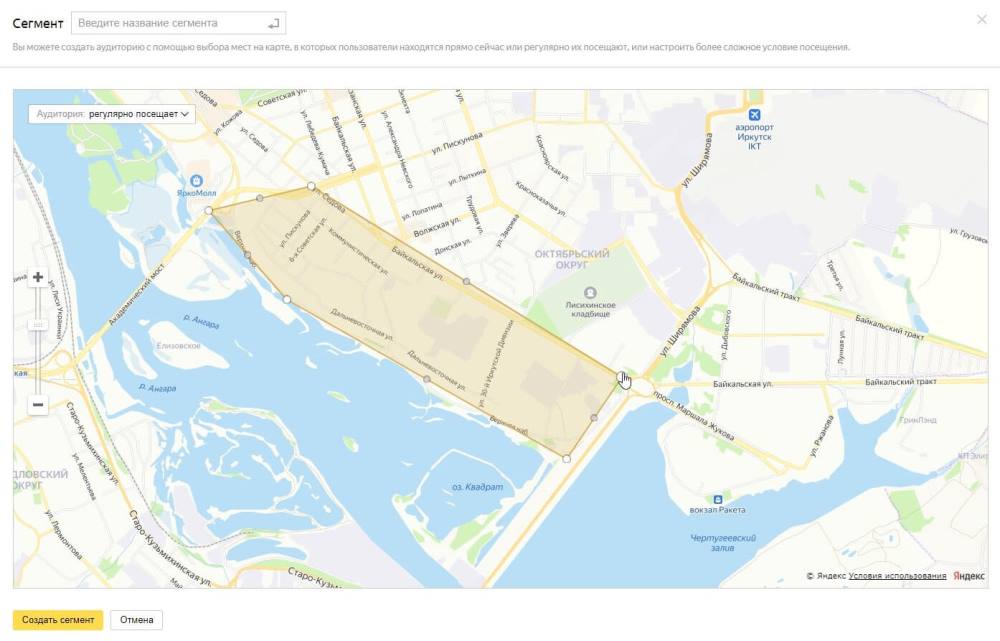Open the Аудитория dropdown
The width and height of the screenshot is (1000, 641).
point(112,114)
